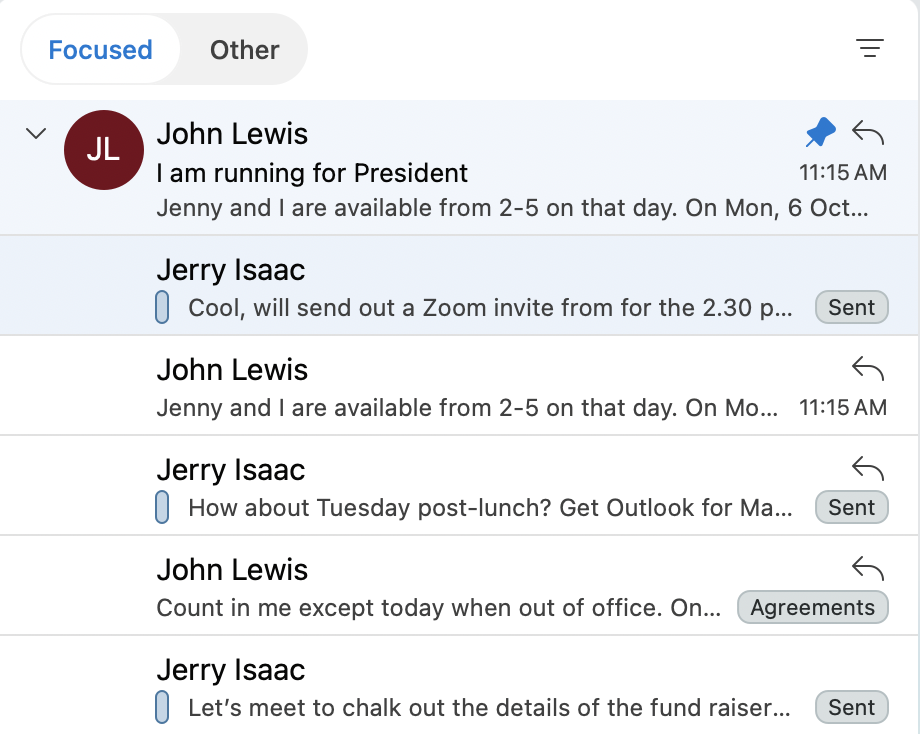Collapse the John Lewis conversation thread

pos(36,133)
